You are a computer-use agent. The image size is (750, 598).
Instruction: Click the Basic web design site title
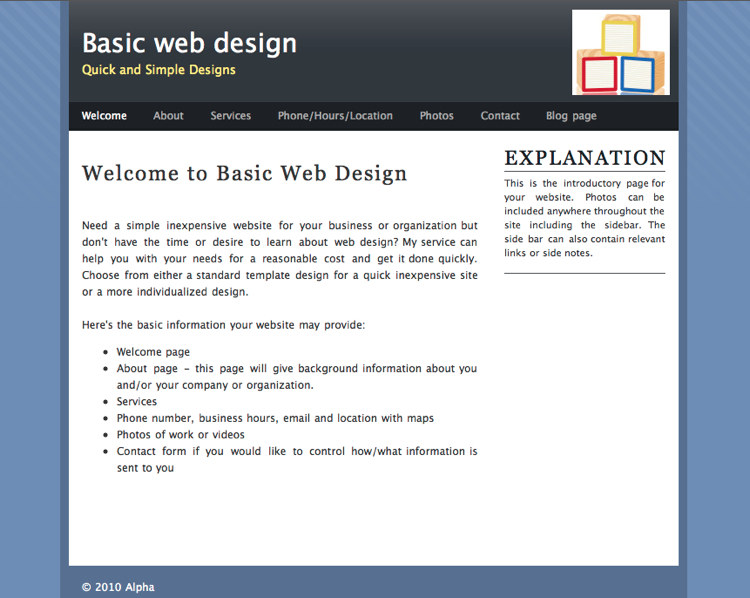189,43
